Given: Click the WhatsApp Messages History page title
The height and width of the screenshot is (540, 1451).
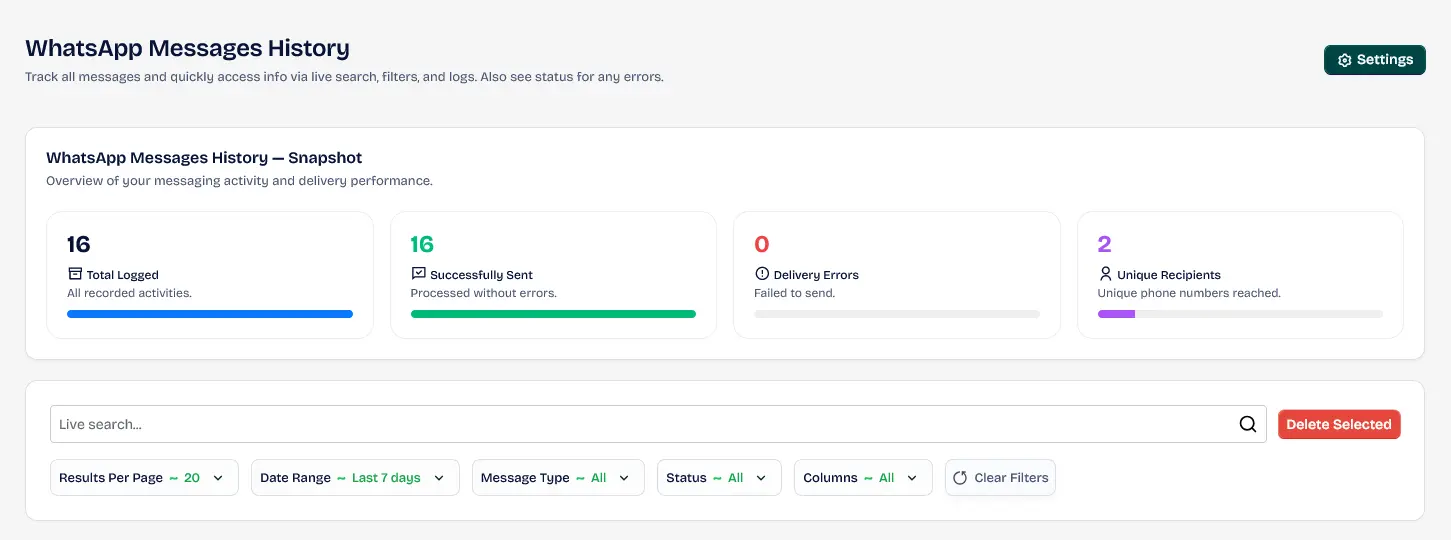Looking at the screenshot, I should 187,48.
